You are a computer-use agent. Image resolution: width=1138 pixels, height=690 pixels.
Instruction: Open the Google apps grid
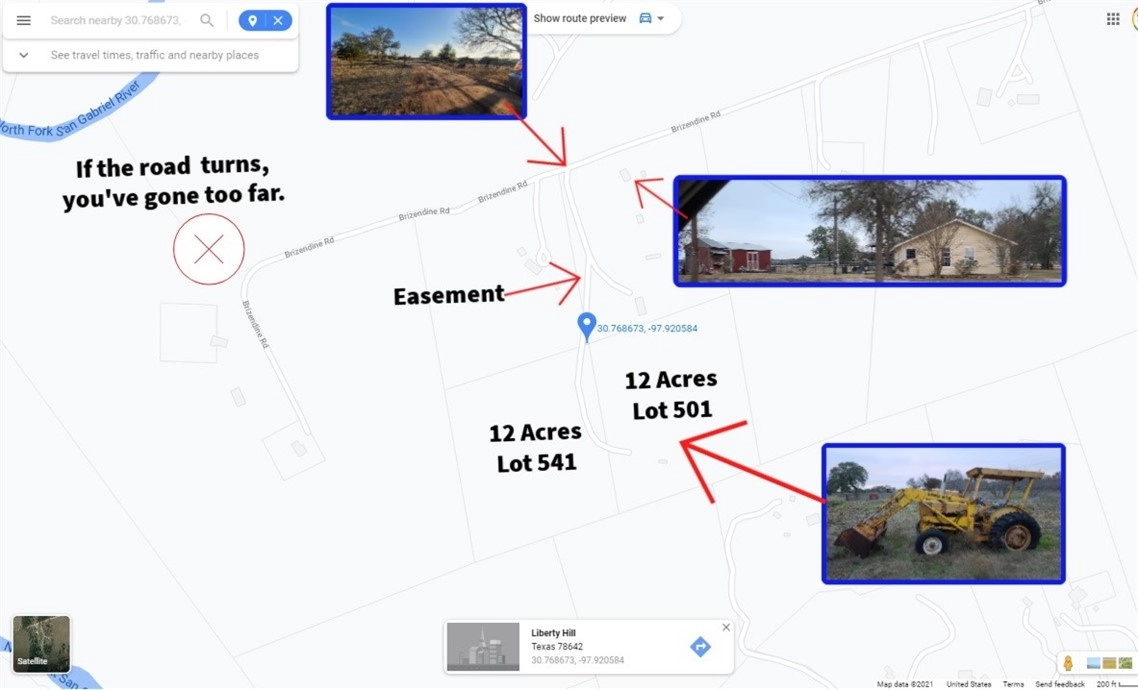[1113, 19]
